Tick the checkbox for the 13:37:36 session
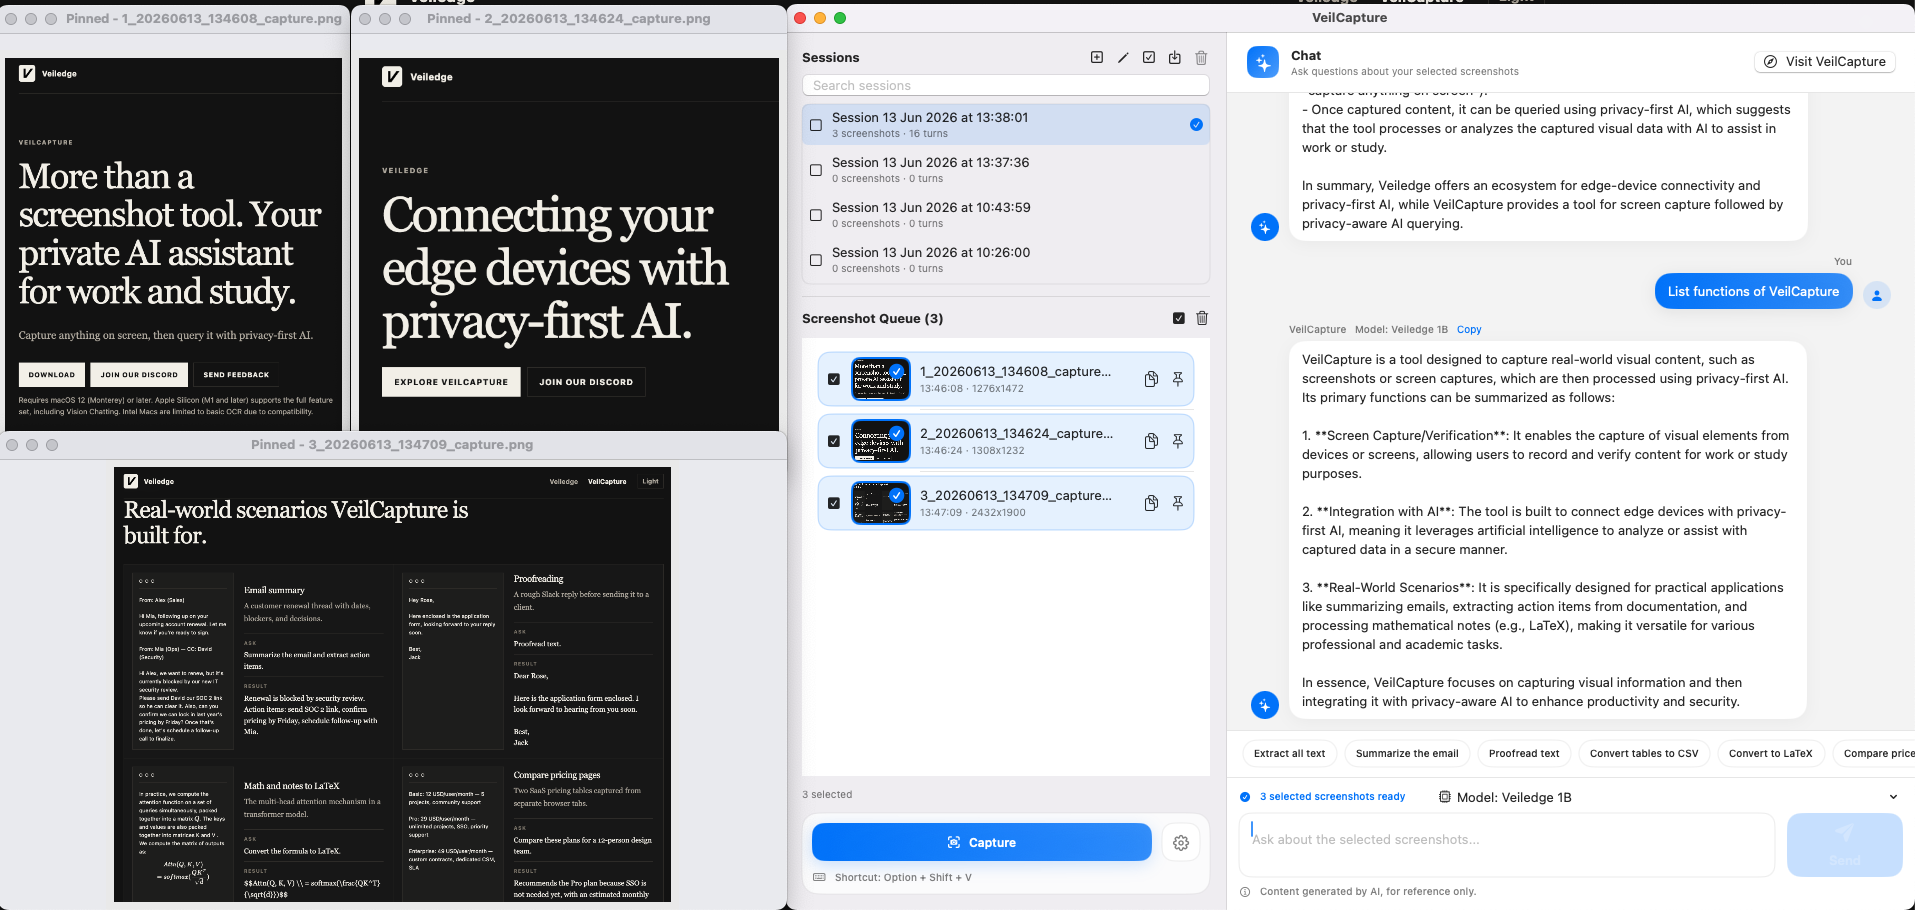This screenshot has width=1915, height=910. (x=816, y=170)
